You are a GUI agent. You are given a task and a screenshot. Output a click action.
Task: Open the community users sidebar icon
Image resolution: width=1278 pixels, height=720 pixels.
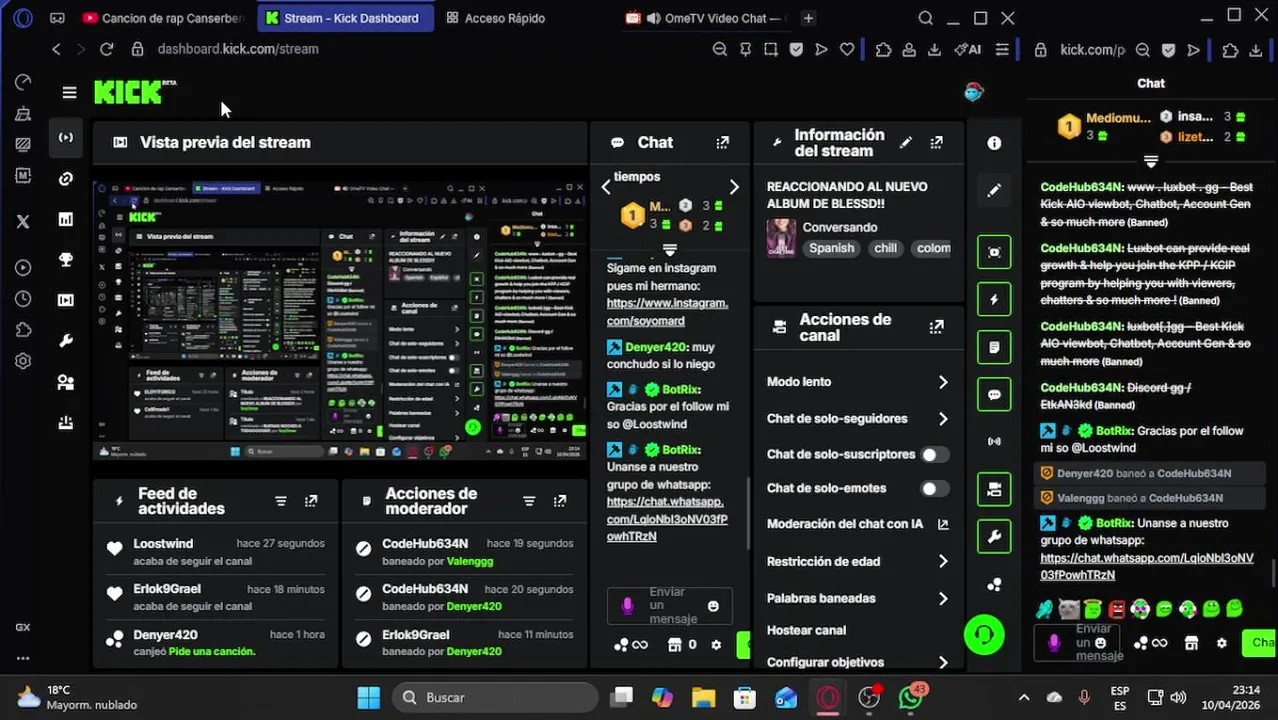(x=66, y=382)
